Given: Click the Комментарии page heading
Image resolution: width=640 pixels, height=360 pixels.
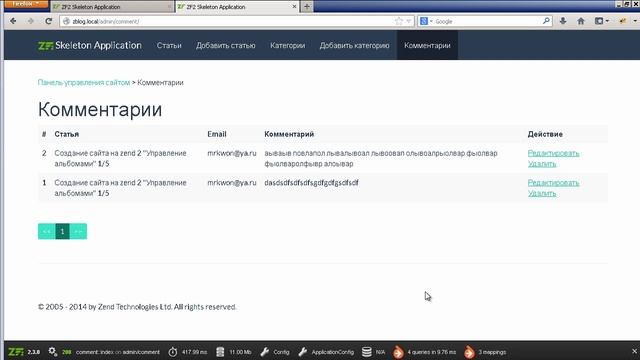Looking at the screenshot, I should pyautogui.click(x=100, y=109).
